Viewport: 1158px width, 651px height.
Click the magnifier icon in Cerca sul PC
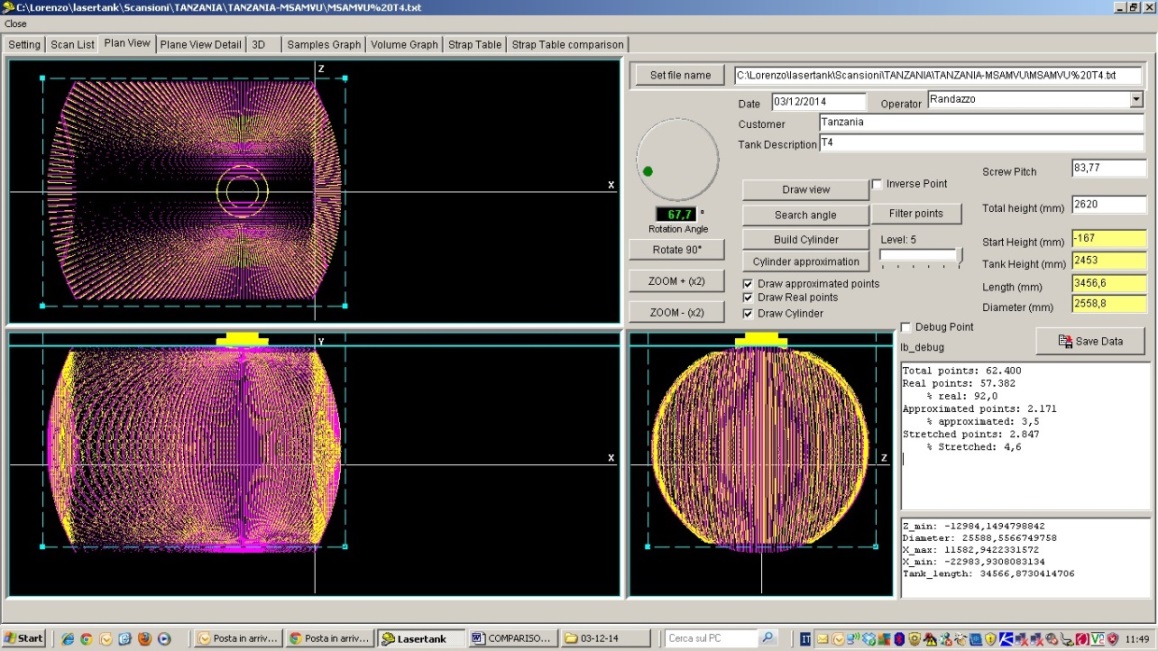coord(767,637)
